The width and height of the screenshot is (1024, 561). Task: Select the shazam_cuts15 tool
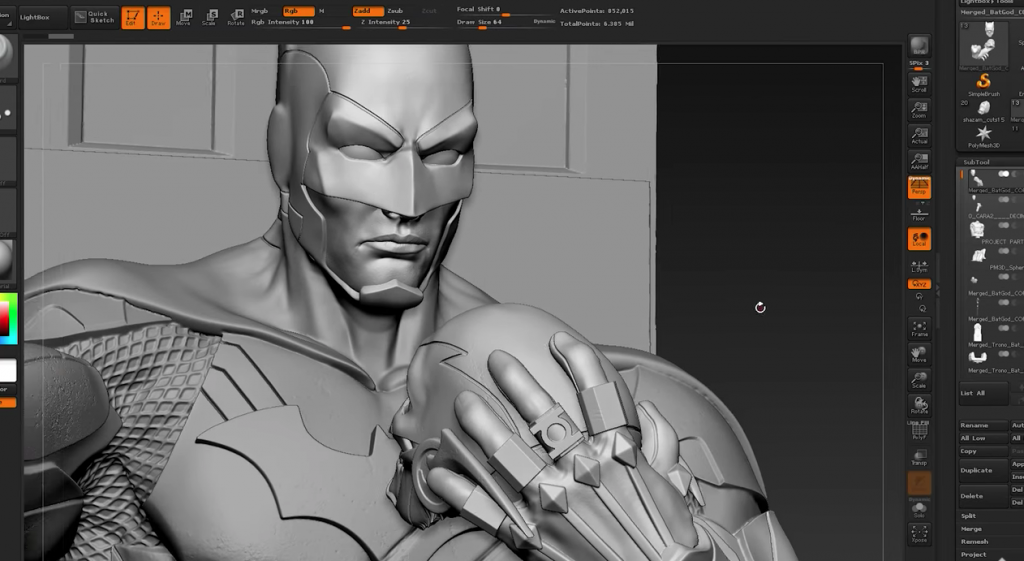[982, 111]
